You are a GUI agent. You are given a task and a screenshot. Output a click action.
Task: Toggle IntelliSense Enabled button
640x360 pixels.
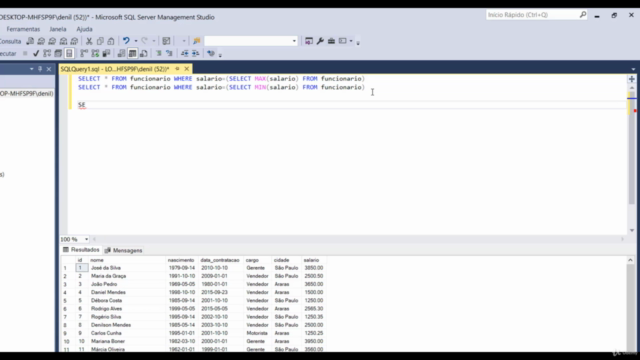(x=69, y=53)
